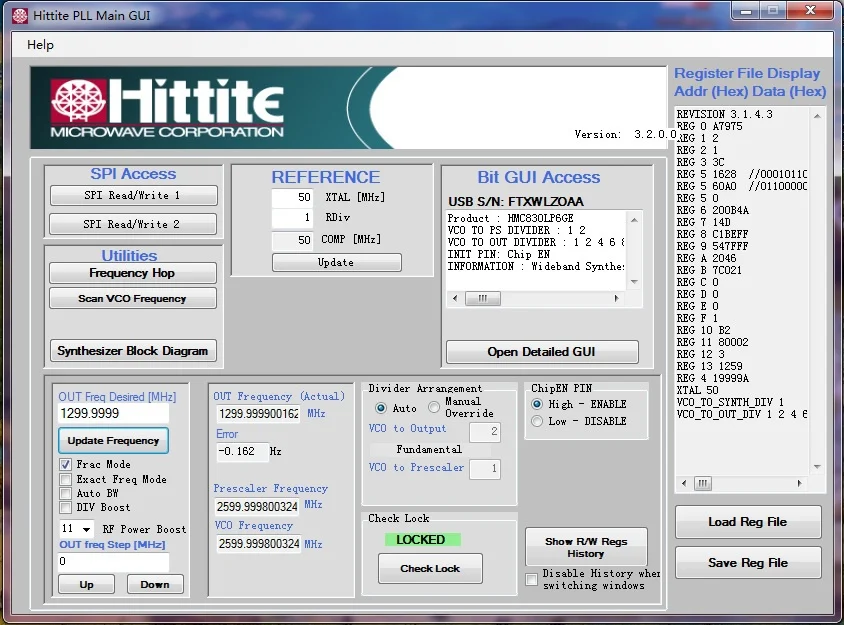Select Manual Override divider arrangement
The image size is (844, 625).
tap(434, 408)
